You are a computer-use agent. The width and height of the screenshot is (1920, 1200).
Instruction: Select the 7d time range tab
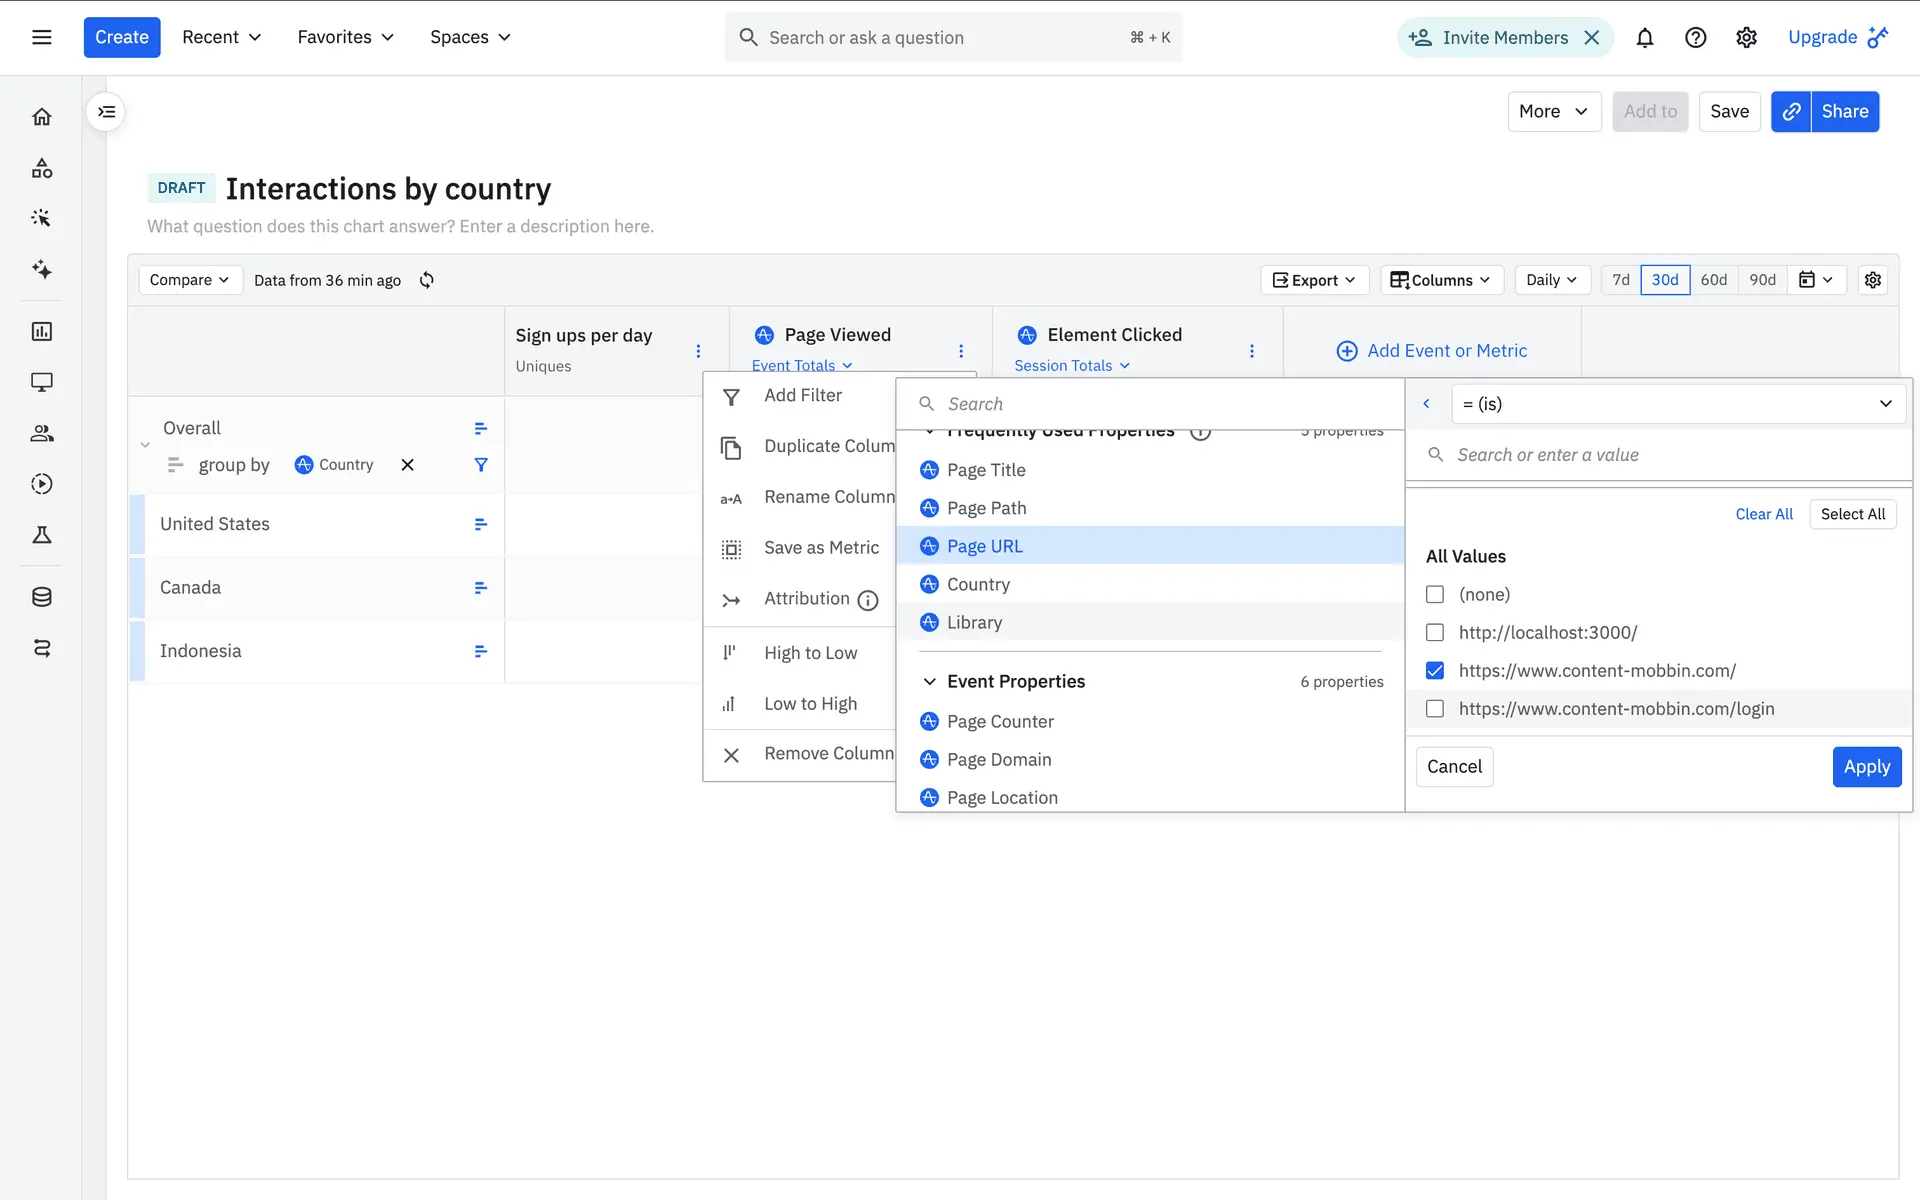tap(1620, 280)
